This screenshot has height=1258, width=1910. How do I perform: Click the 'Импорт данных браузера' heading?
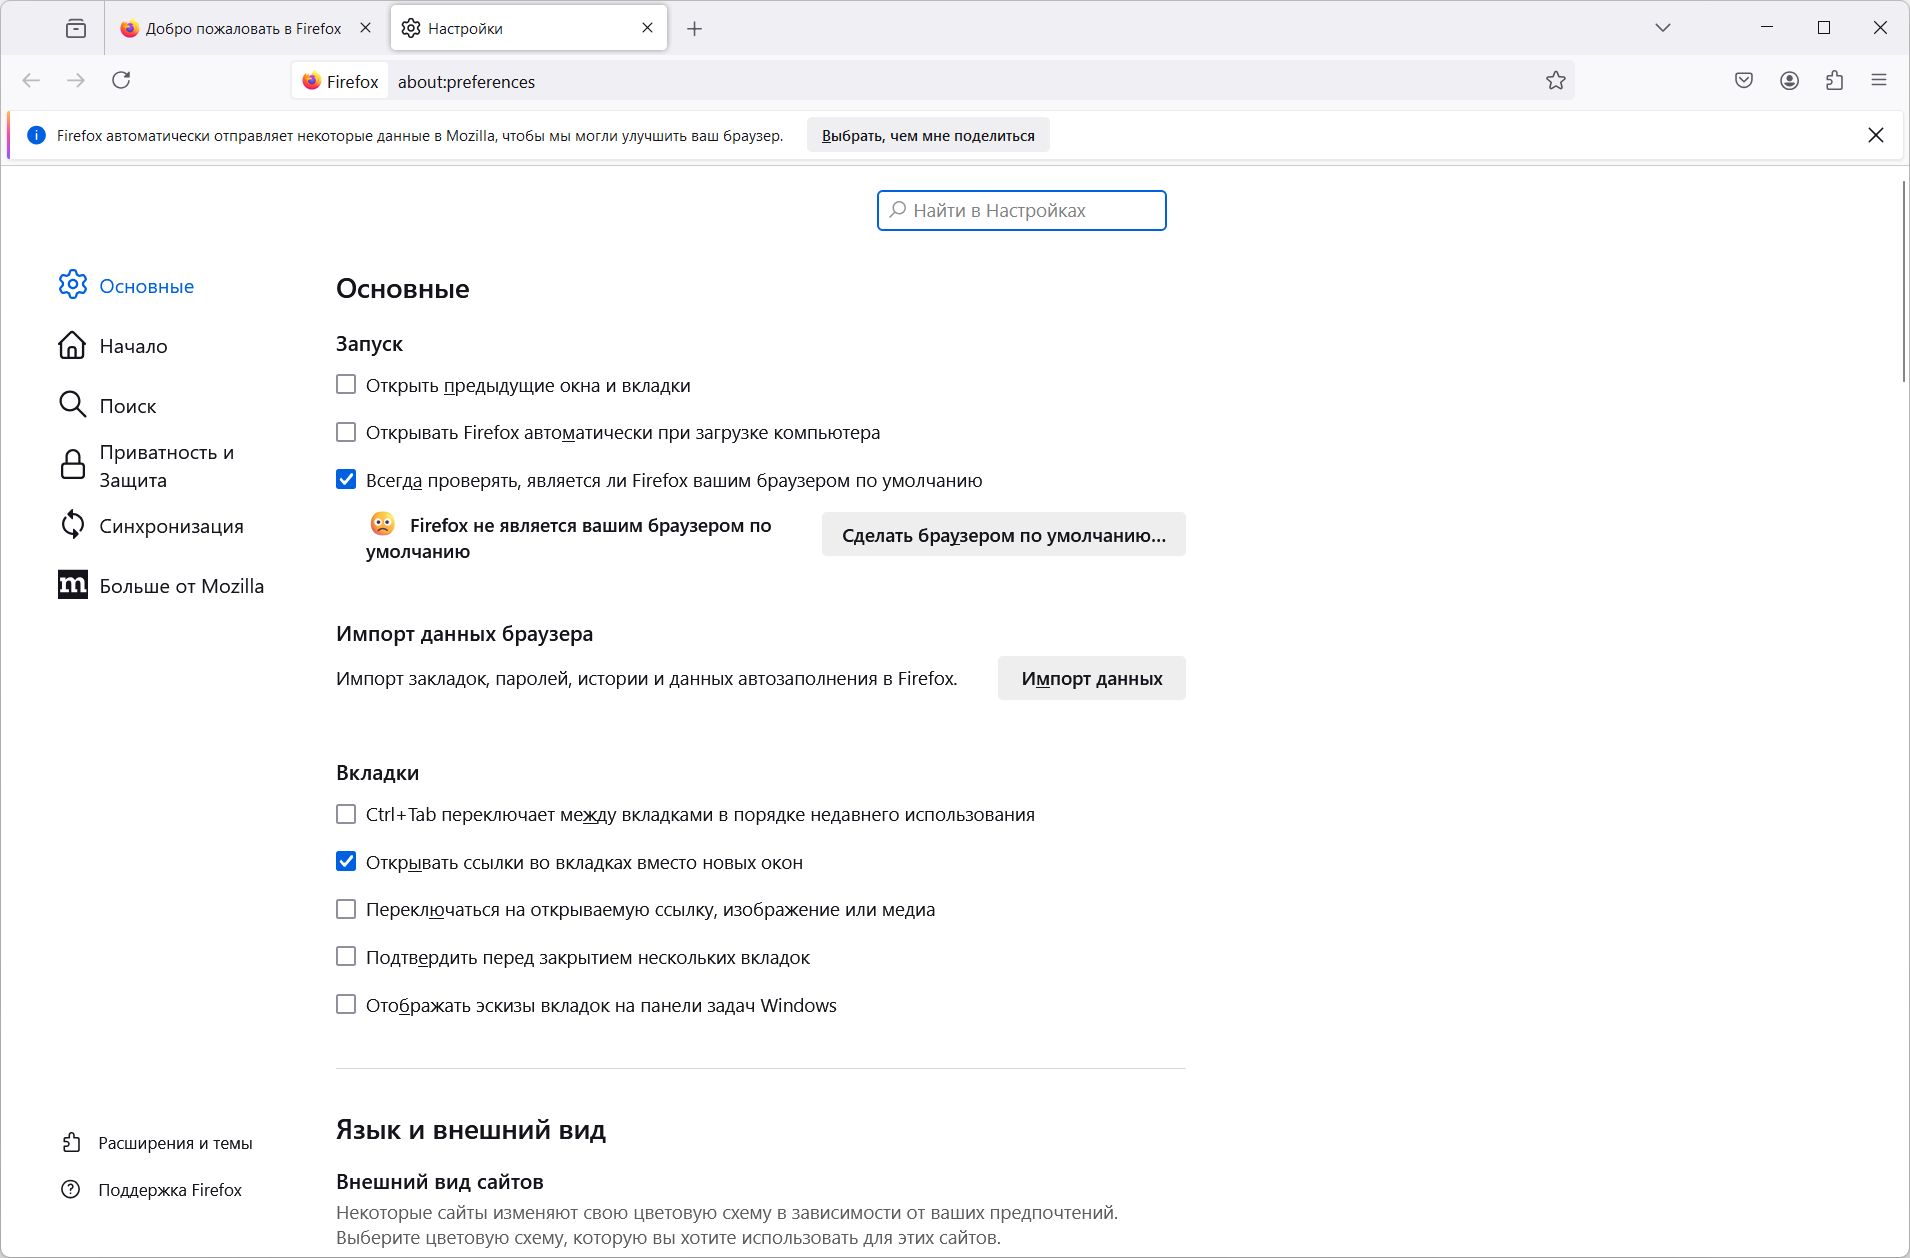click(464, 634)
